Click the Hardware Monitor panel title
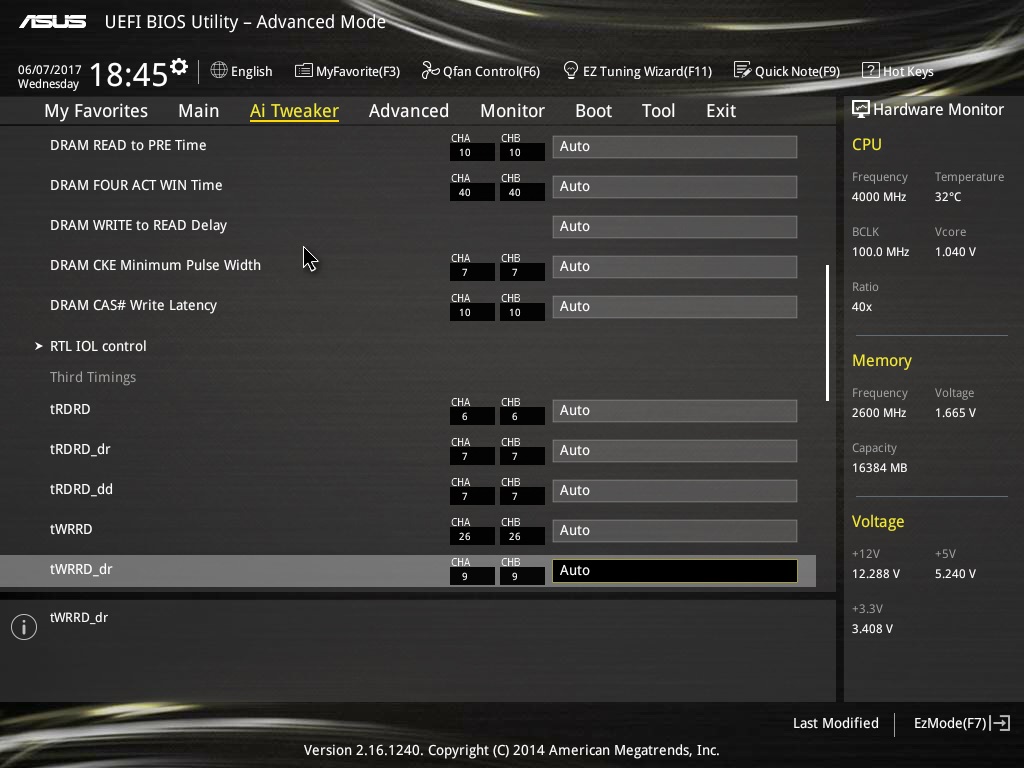1024x768 pixels. tap(938, 110)
